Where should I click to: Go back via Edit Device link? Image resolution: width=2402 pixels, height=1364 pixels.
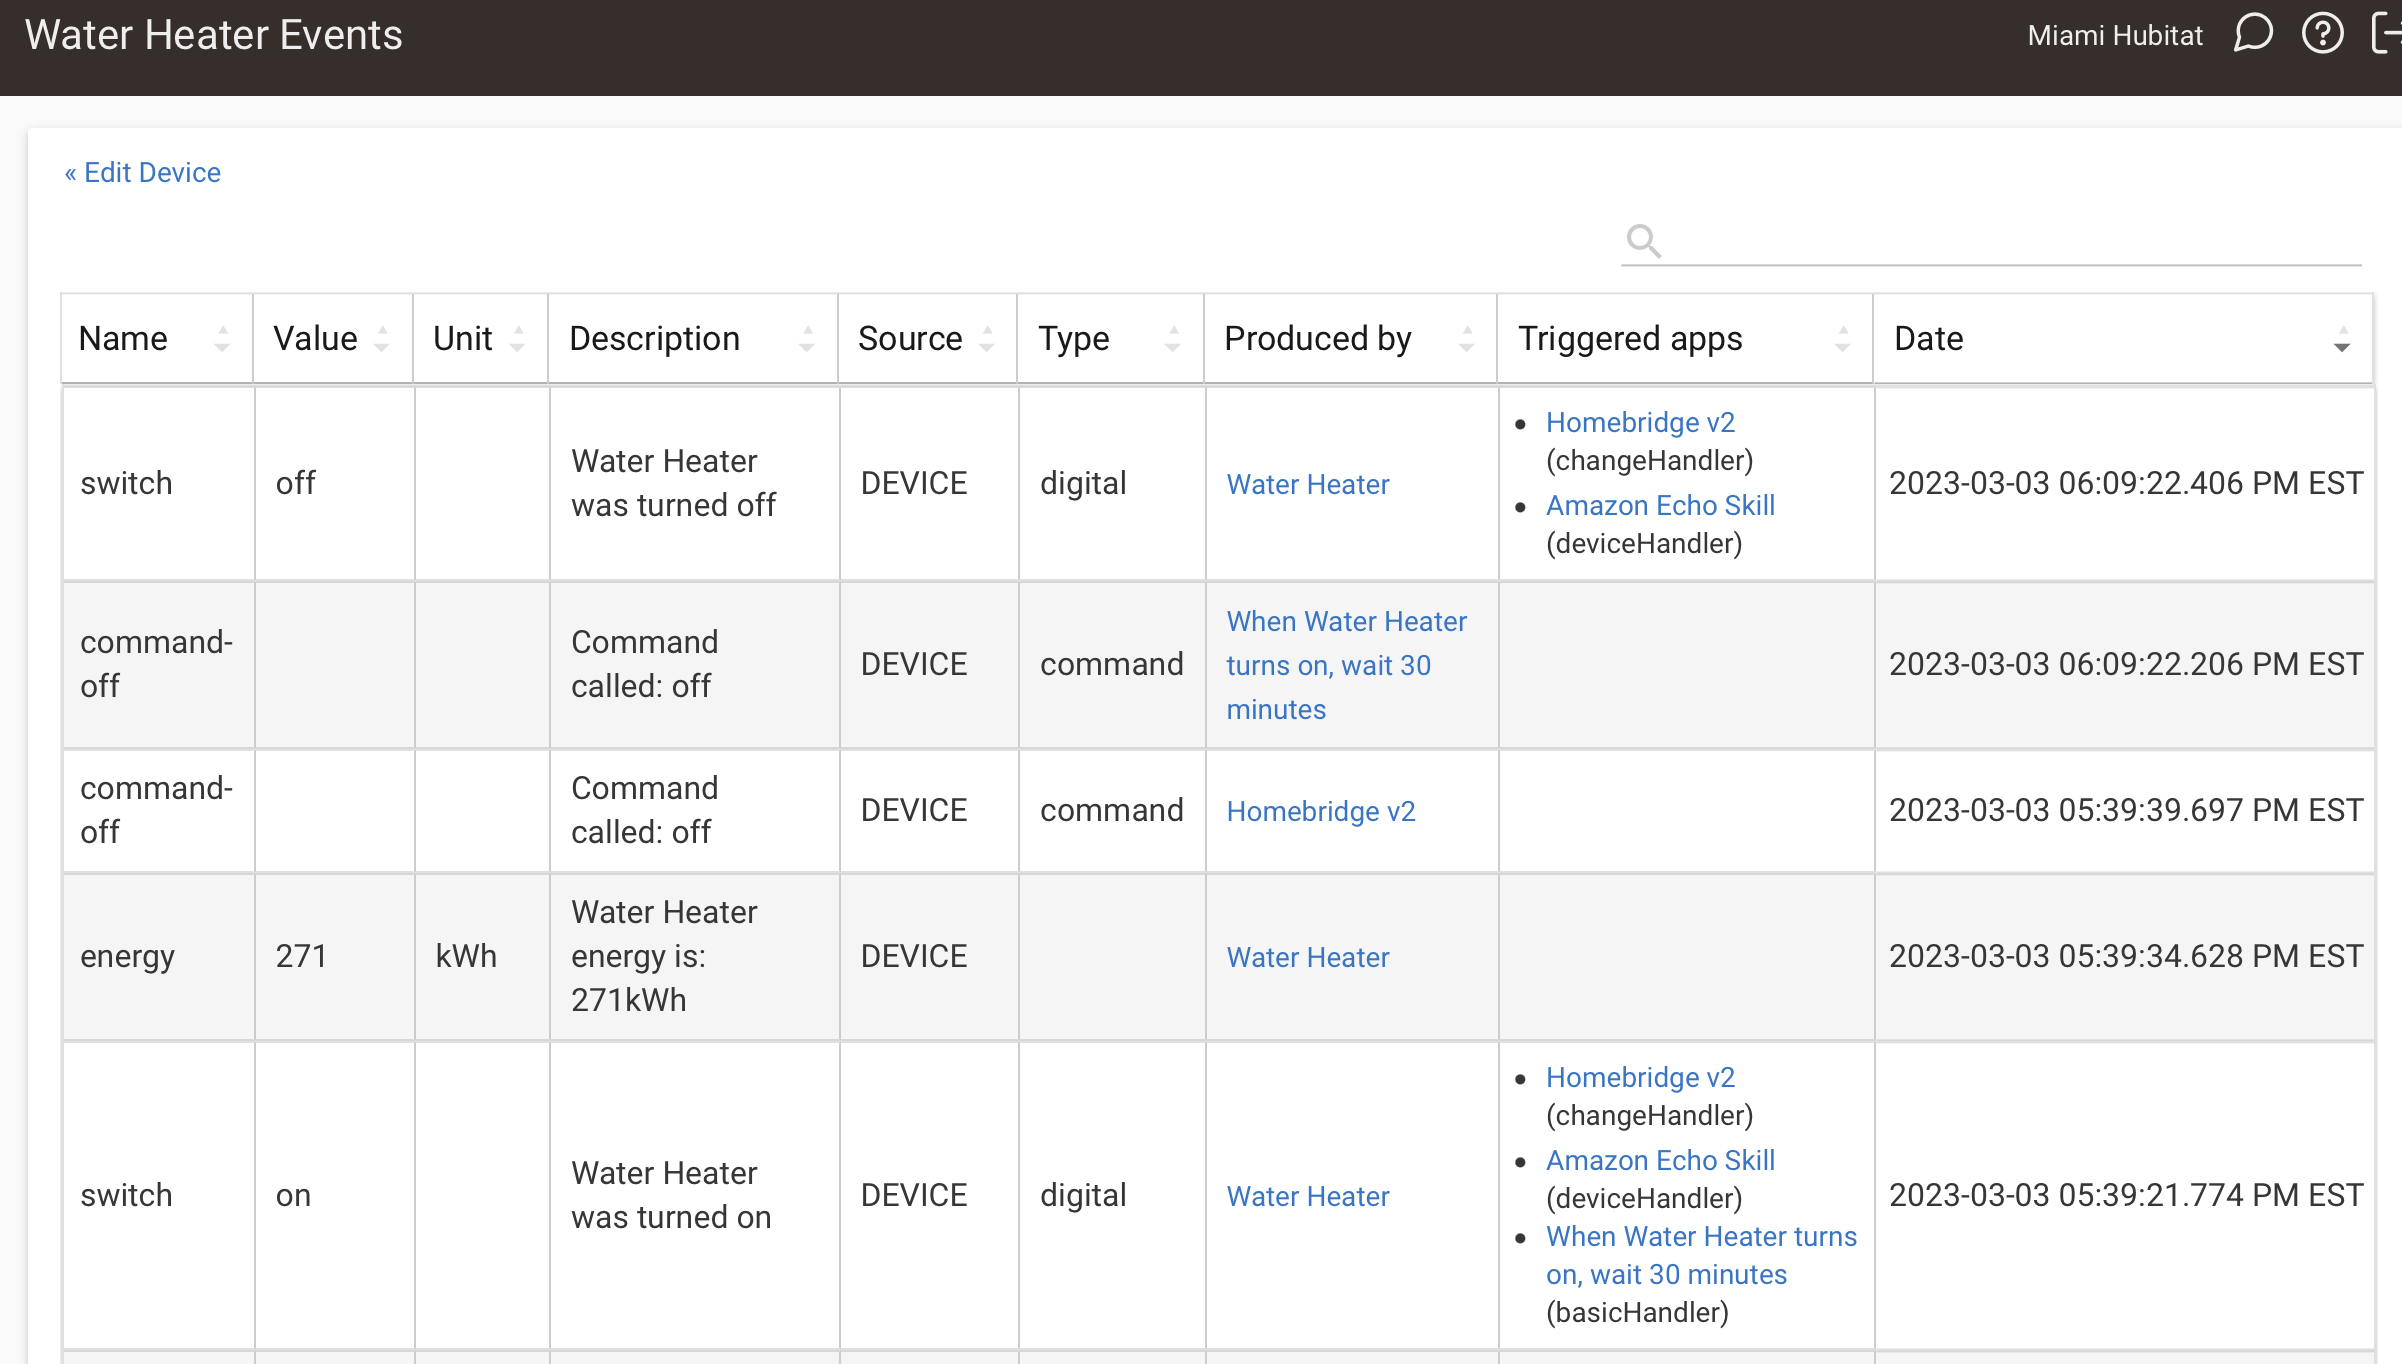pyautogui.click(x=142, y=173)
